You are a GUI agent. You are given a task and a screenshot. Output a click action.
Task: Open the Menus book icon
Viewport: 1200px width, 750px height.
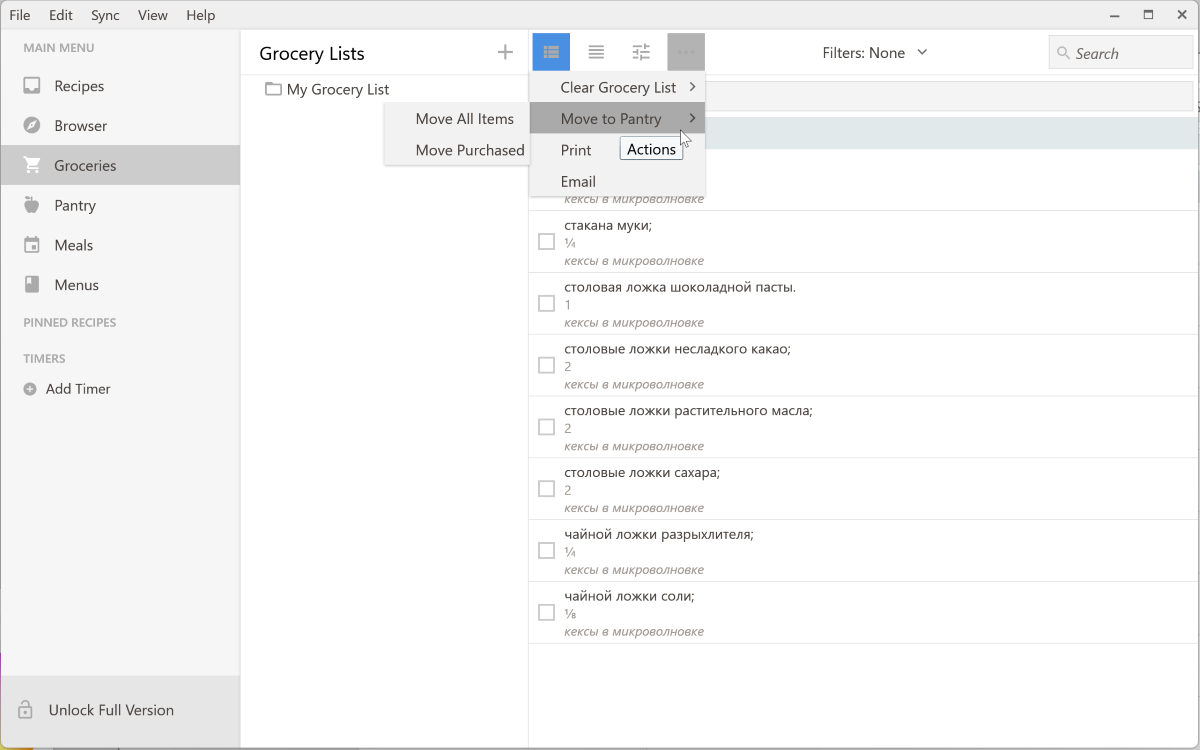point(32,285)
